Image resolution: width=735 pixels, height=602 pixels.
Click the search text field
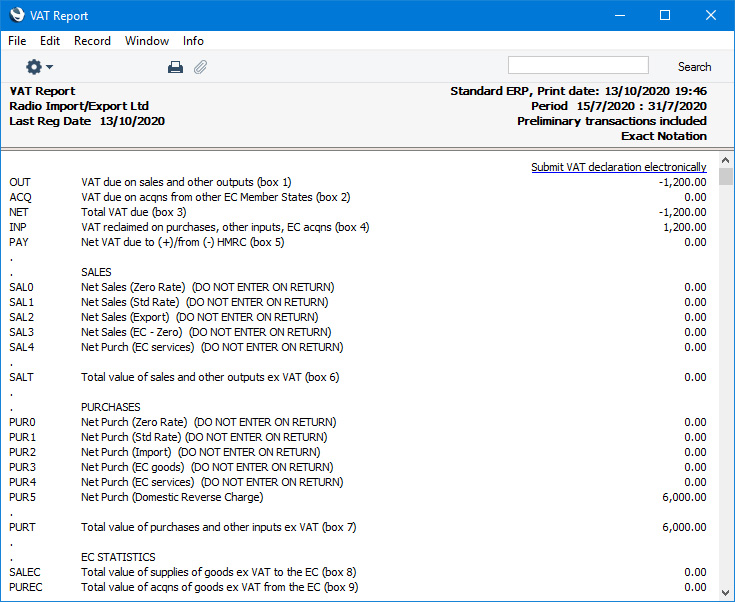coord(578,65)
